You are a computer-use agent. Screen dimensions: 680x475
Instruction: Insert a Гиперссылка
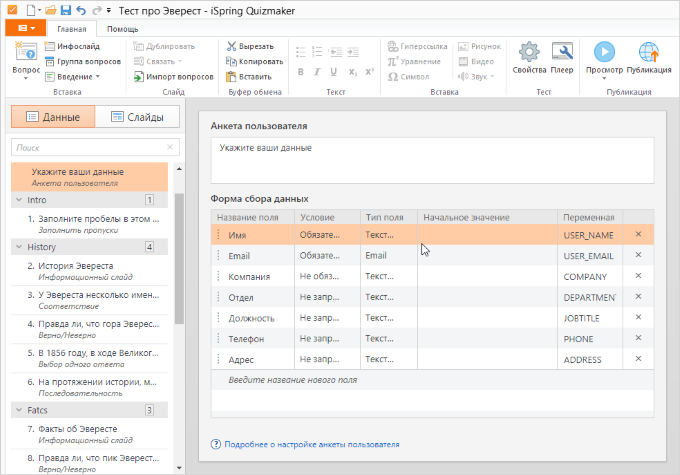417,46
